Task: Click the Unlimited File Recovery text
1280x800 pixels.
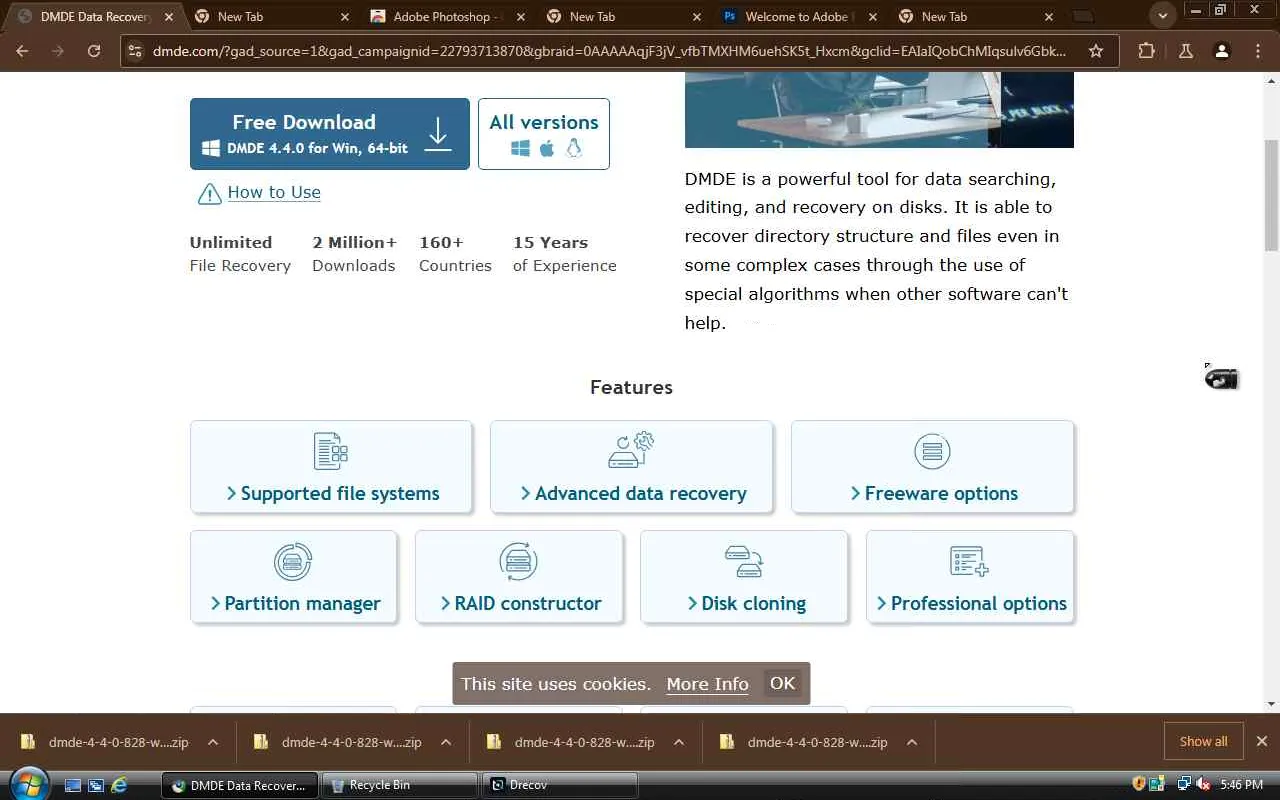Action: click(x=240, y=254)
